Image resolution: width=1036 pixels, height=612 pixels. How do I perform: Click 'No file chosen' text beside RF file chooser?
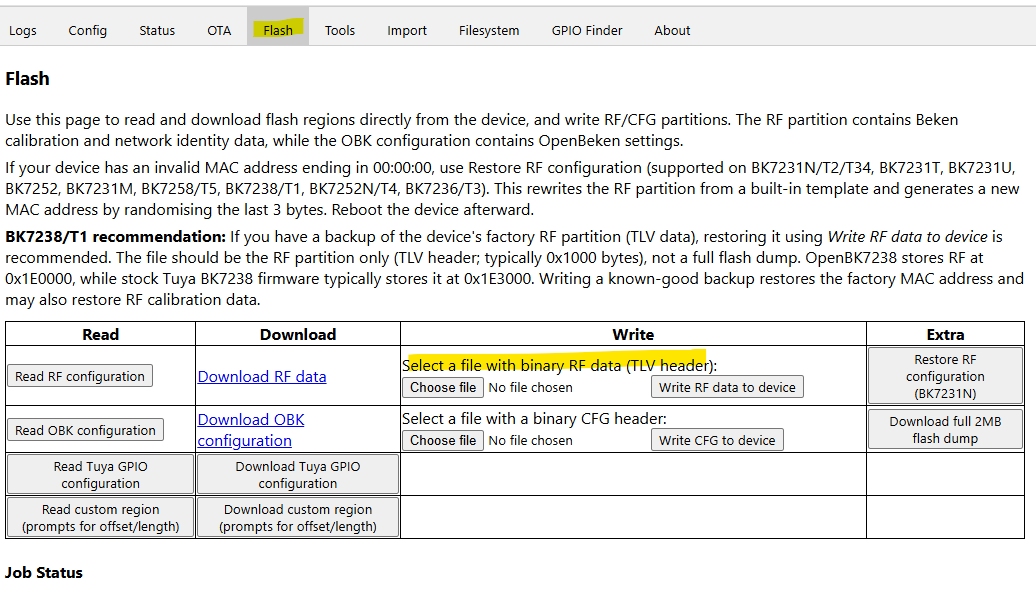[x=531, y=387]
